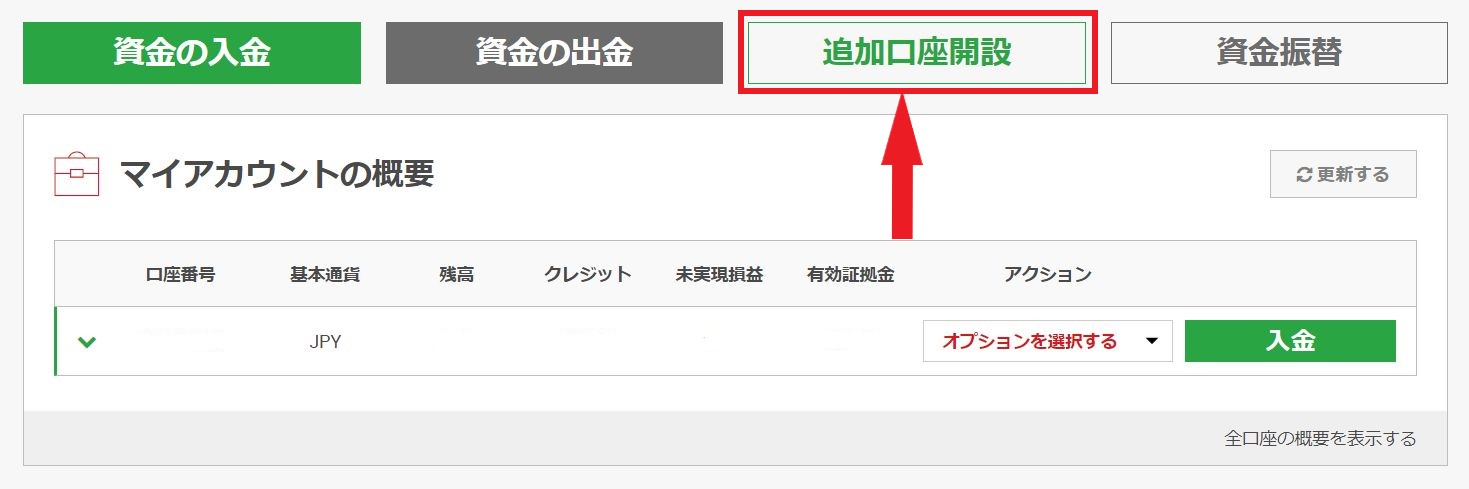Click the gray 資金の出金 withdrawal button
1469x489 pixels.
[554, 53]
